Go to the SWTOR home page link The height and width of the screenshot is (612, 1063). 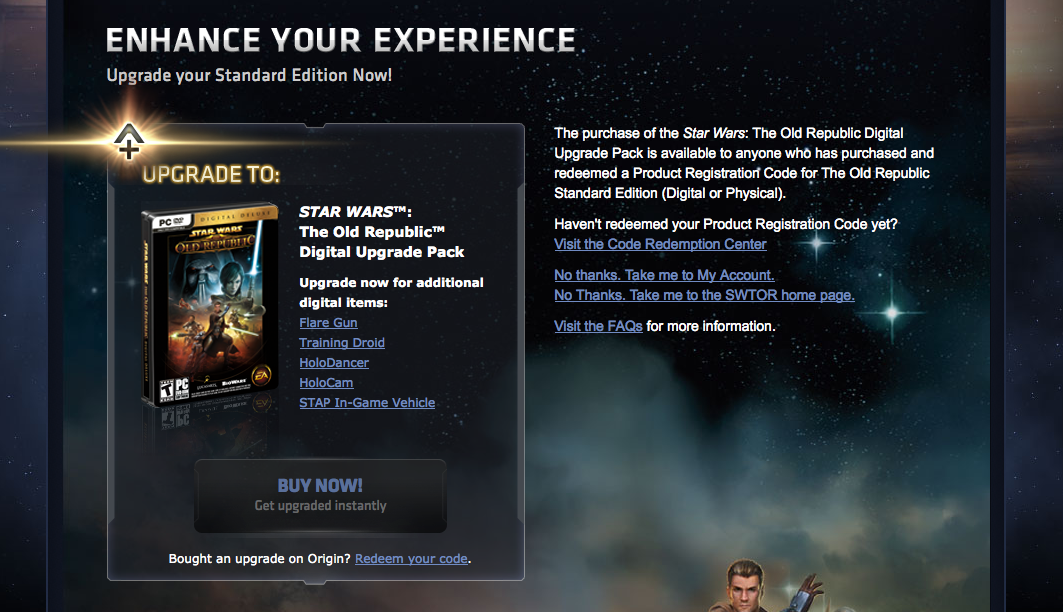click(704, 295)
